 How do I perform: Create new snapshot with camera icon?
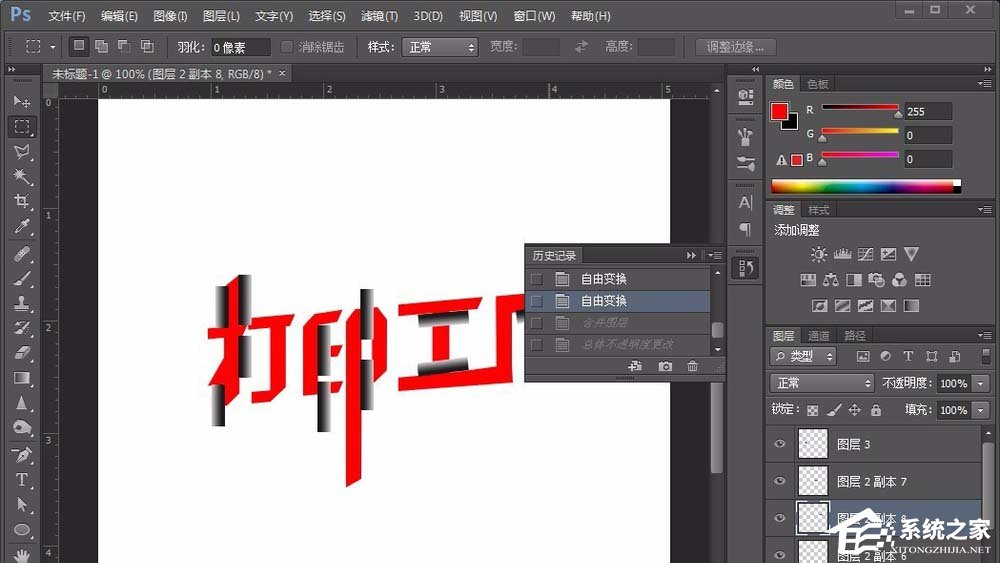click(665, 367)
